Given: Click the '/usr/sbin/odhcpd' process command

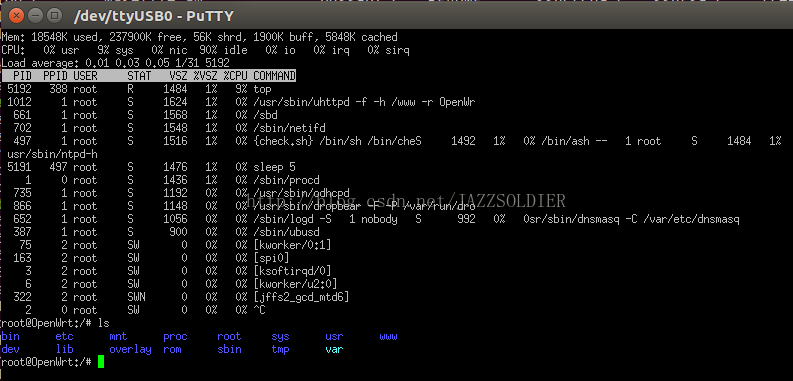Looking at the screenshot, I should (x=301, y=193).
